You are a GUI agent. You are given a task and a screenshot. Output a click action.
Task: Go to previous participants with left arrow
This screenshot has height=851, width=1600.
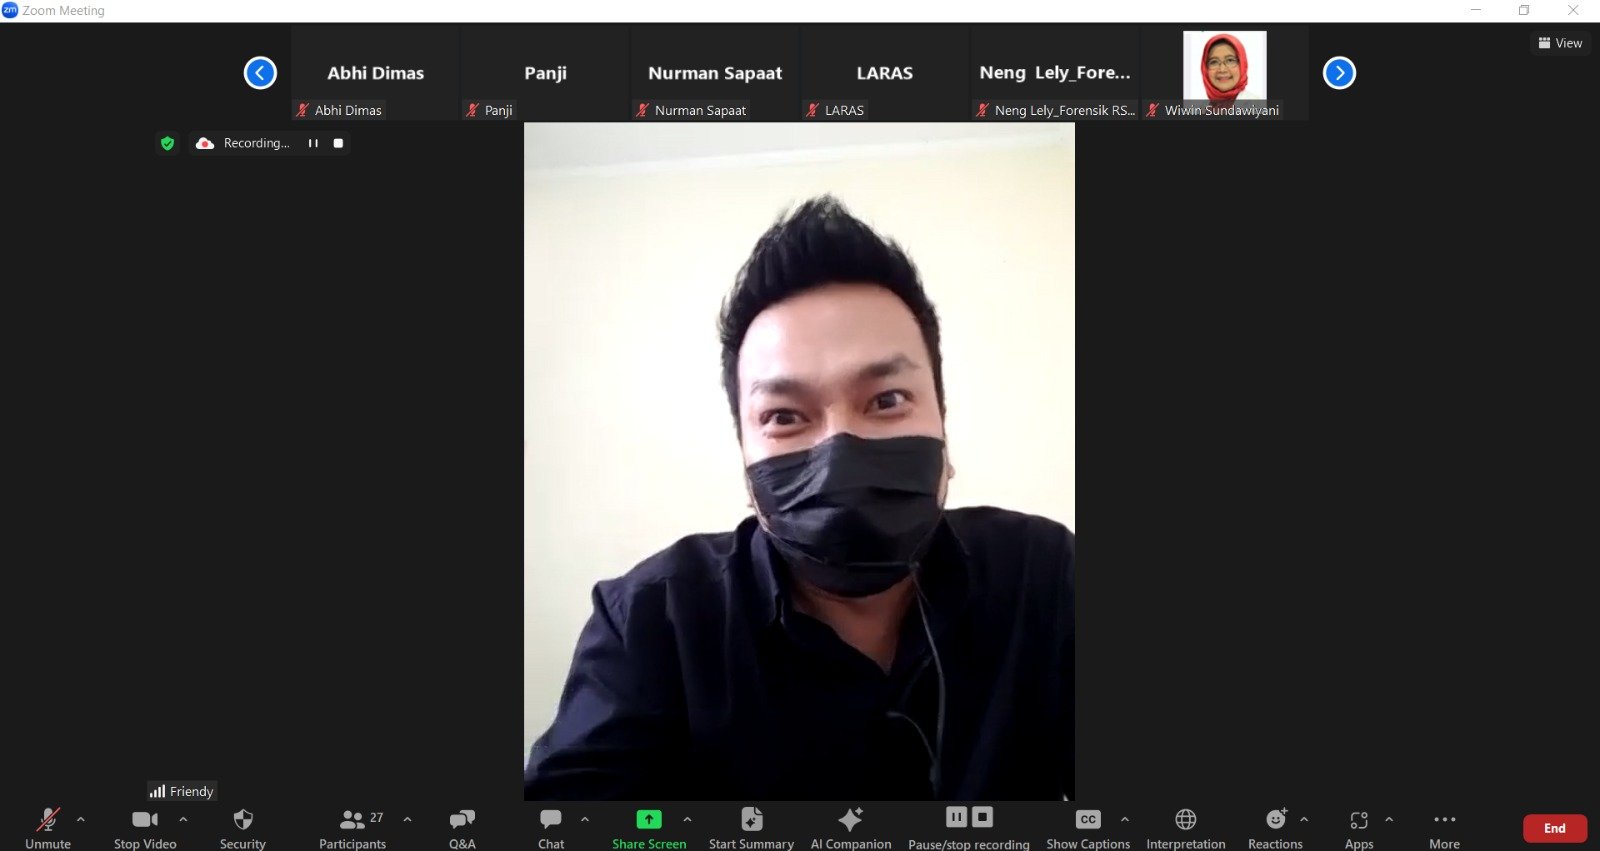pos(260,73)
